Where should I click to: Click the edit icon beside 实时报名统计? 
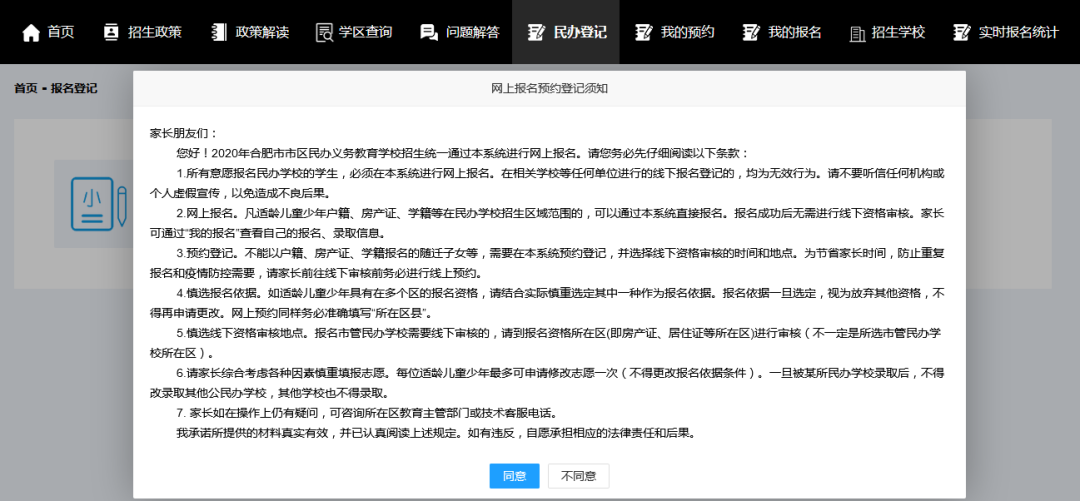pos(962,32)
